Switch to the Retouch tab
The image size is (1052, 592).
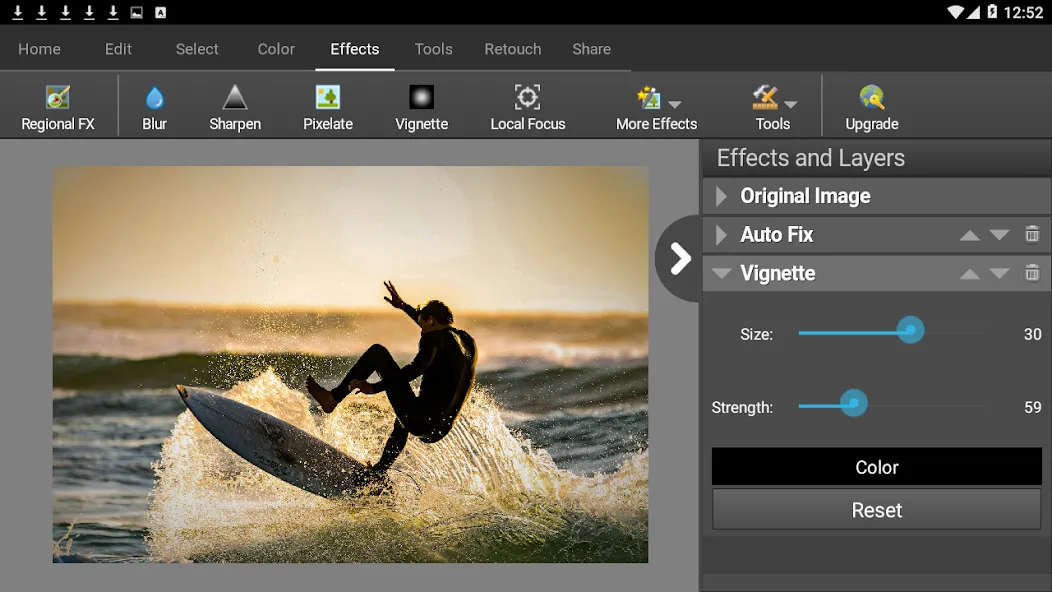[x=513, y=49]
